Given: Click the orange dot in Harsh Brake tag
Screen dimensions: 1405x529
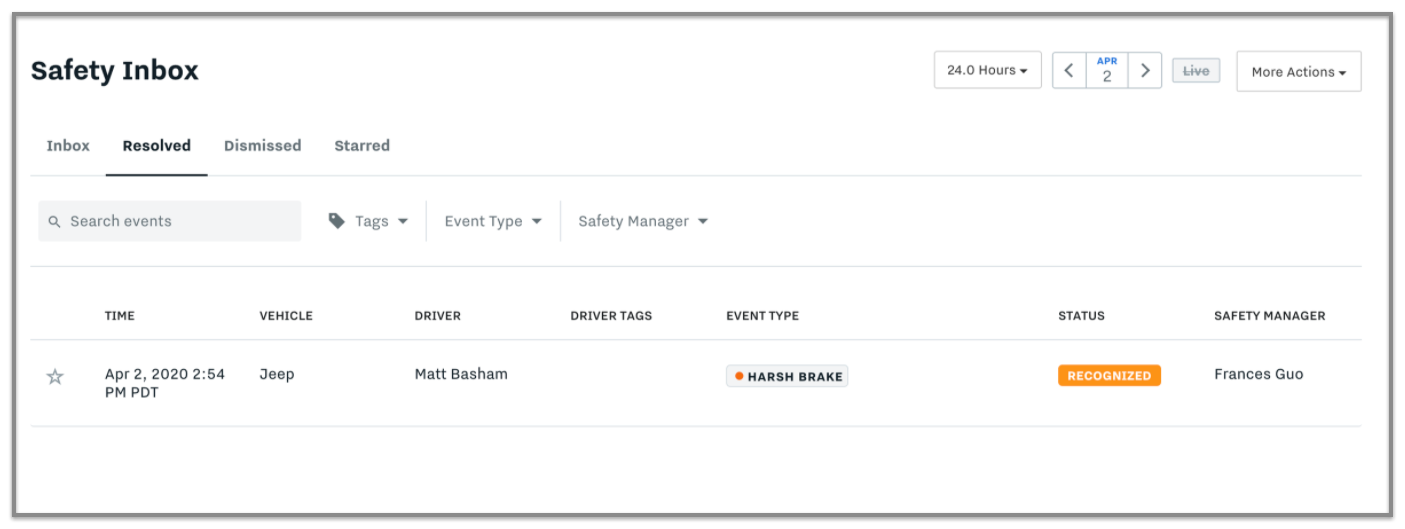Looking at the screenshot, I should [739, 376].
